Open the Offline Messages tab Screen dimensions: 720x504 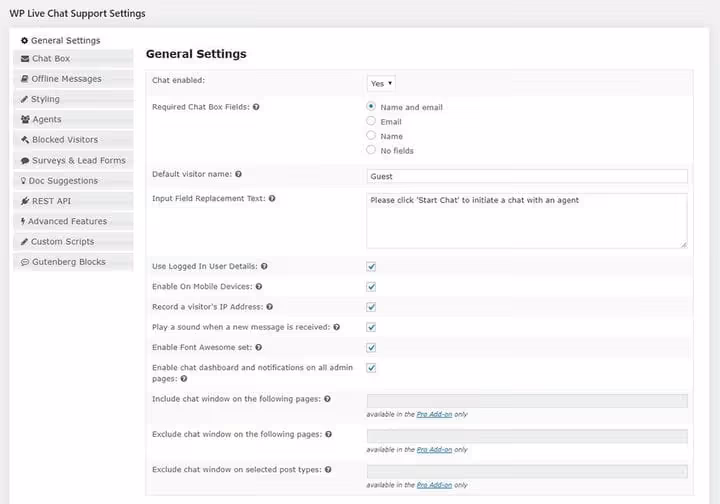click(73, 79)
